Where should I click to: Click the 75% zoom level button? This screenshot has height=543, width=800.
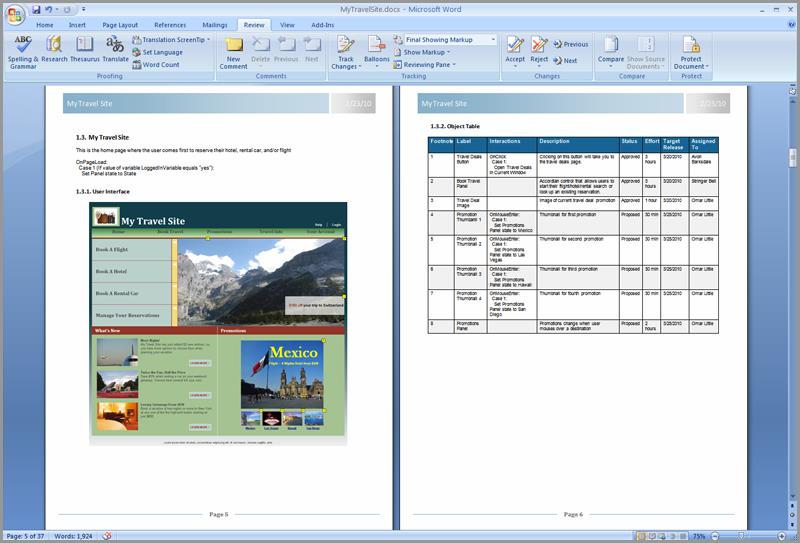click(699, 536)
